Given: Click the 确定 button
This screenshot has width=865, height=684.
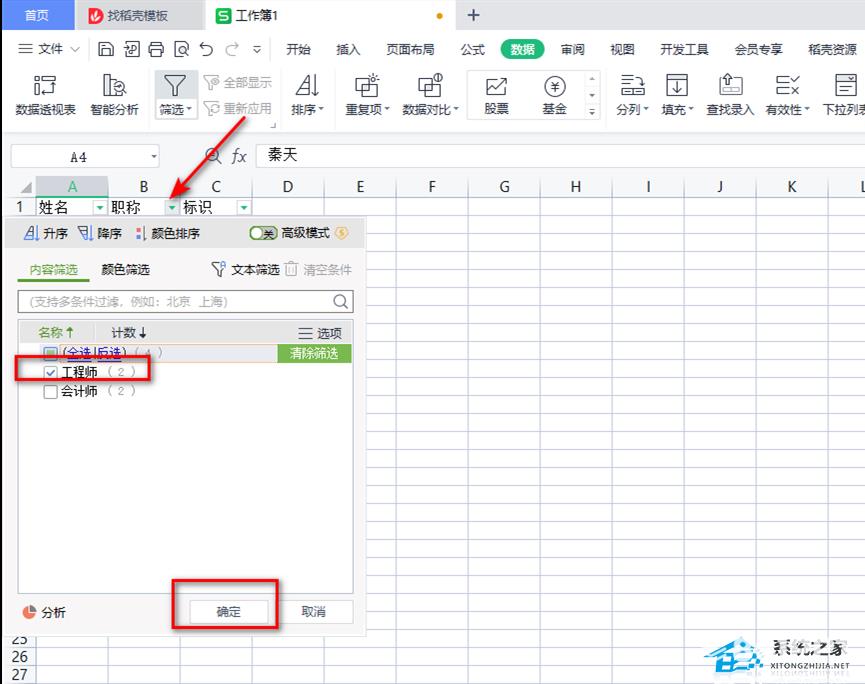Looking at the screenshot, I should pos(228,611).
